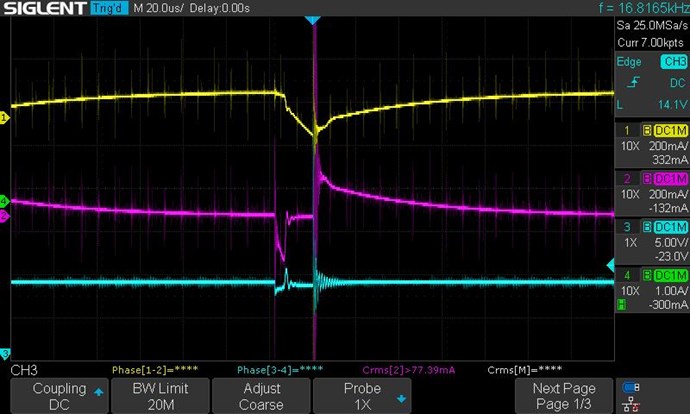Click channel 3 bandwidth limit B icon

(647, 227)
